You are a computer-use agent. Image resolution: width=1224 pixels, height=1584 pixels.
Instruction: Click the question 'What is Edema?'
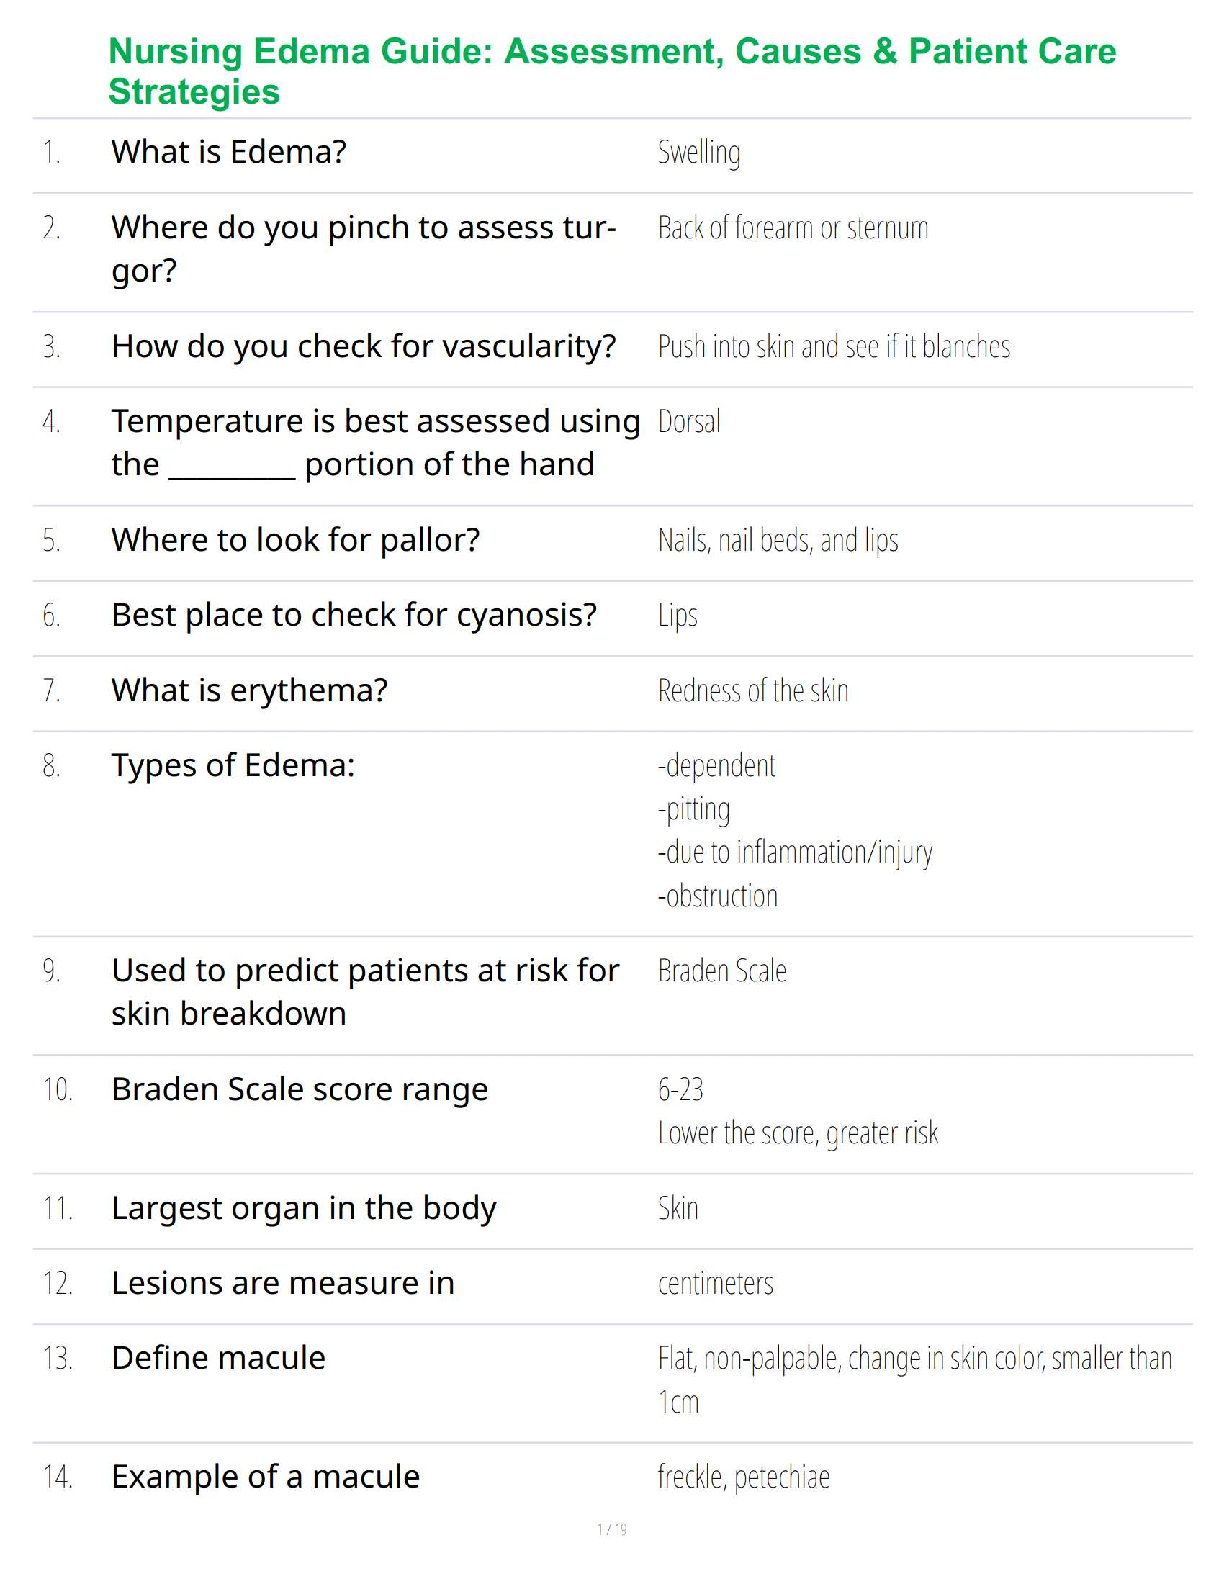pos(229,152)
